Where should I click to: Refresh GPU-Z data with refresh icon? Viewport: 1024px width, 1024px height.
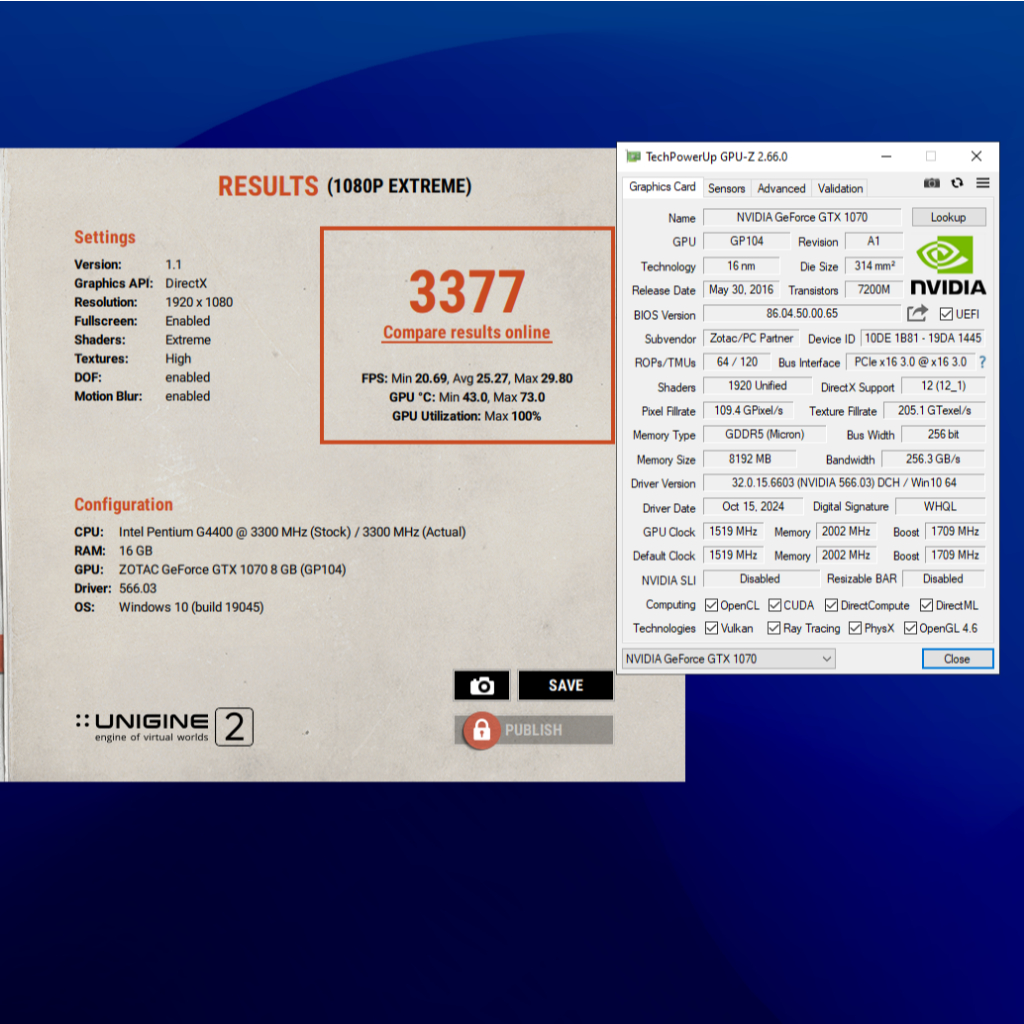point(957,184)
